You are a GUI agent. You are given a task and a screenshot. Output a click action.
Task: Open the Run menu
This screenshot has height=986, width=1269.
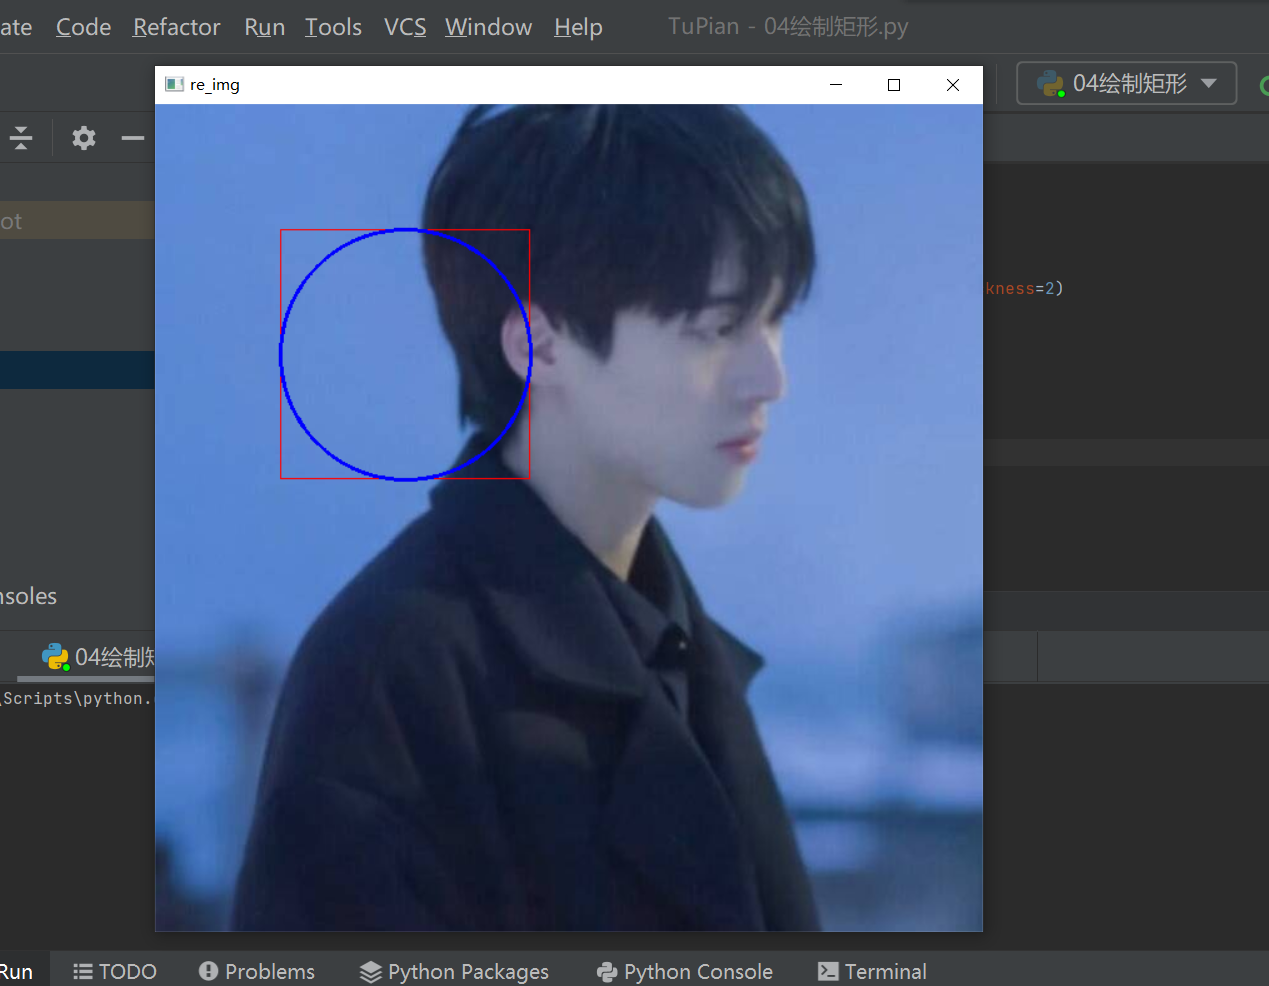(264, 27)
